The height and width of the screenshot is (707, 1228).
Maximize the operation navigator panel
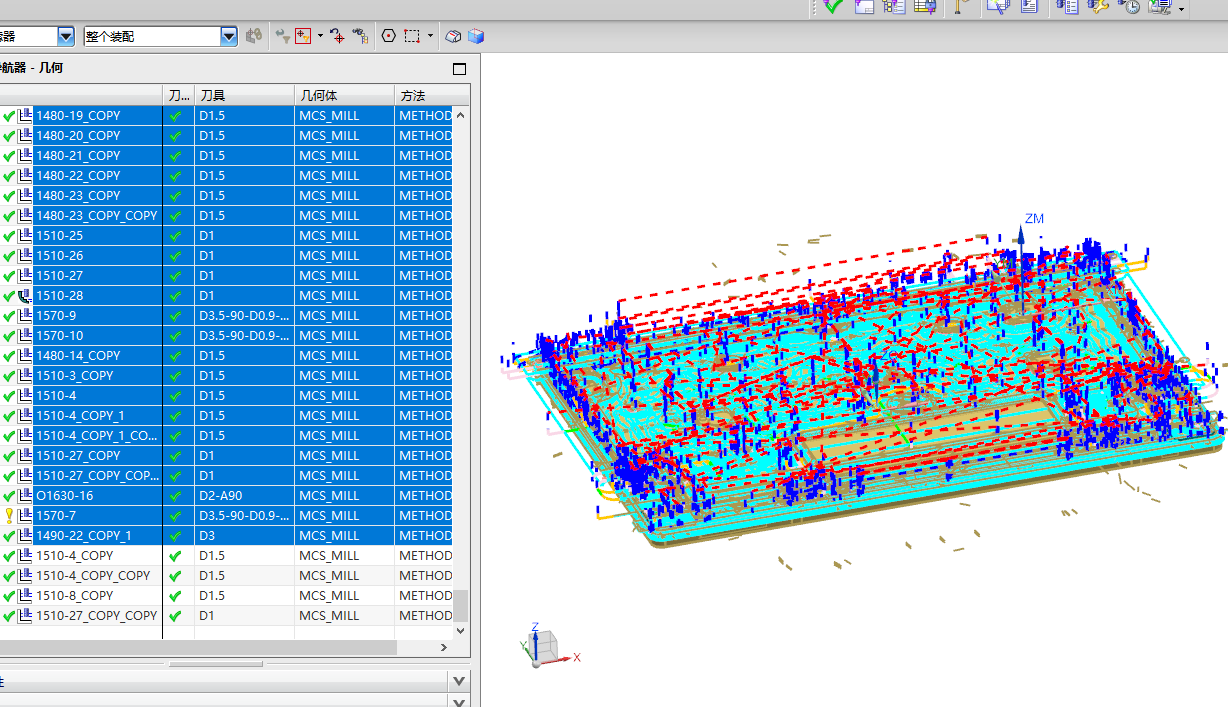[x=459, y=69]
